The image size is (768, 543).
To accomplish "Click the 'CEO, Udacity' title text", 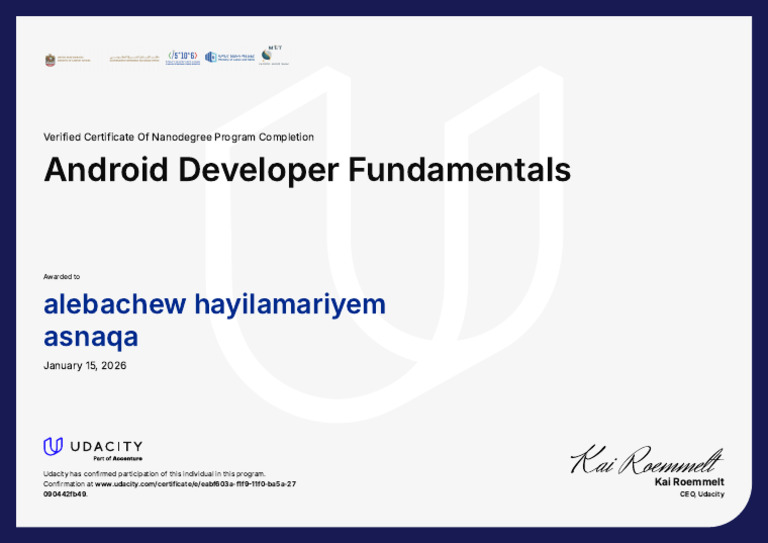I will [702, 494].
